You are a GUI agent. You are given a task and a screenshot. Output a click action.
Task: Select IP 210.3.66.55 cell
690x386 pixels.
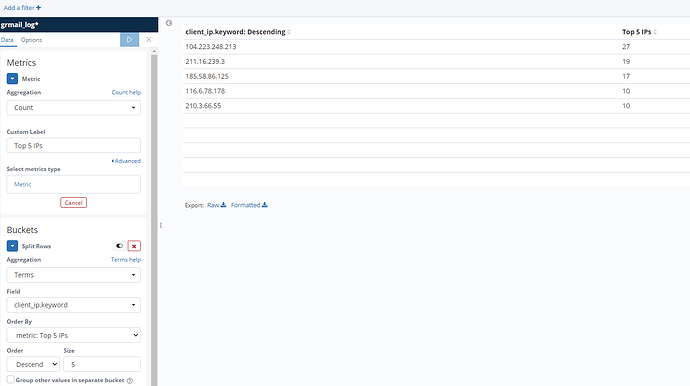point(203,106)
